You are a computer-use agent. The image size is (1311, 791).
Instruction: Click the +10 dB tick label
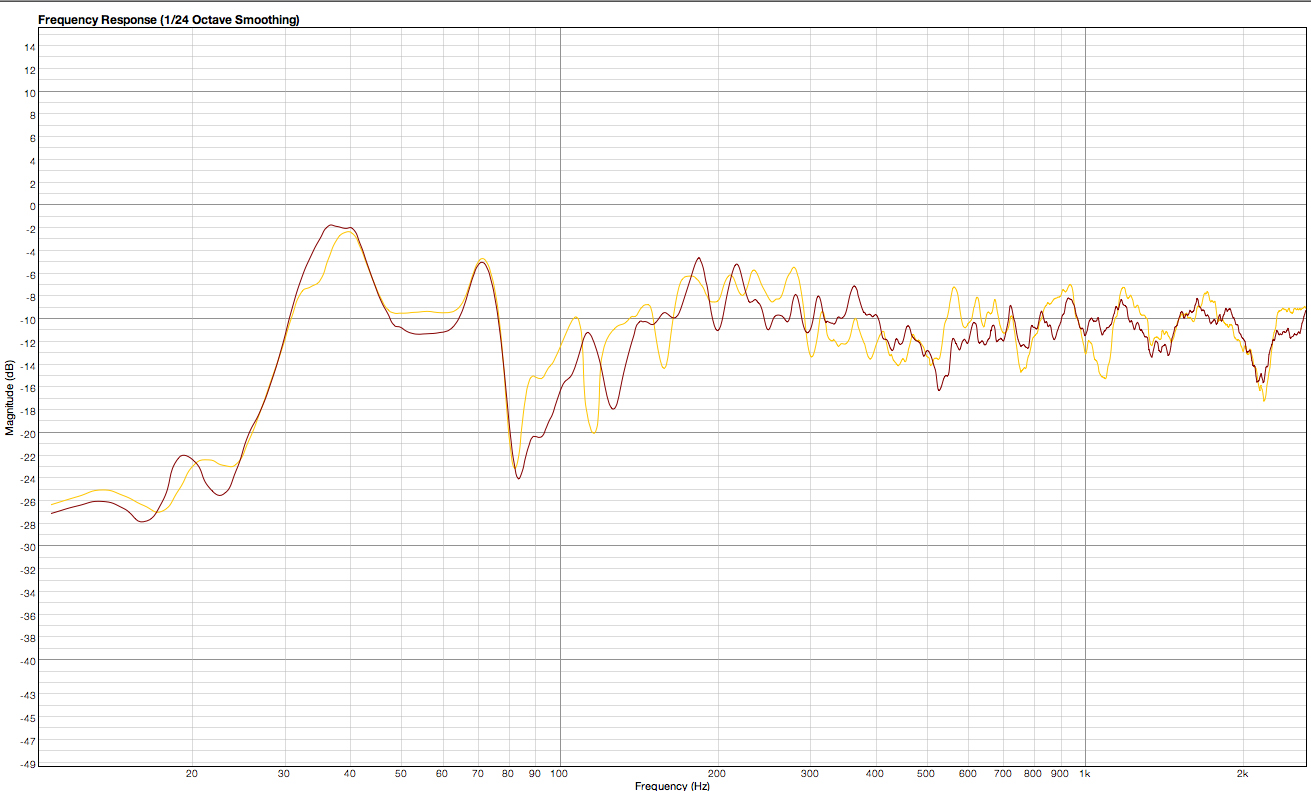pos(30,93)
